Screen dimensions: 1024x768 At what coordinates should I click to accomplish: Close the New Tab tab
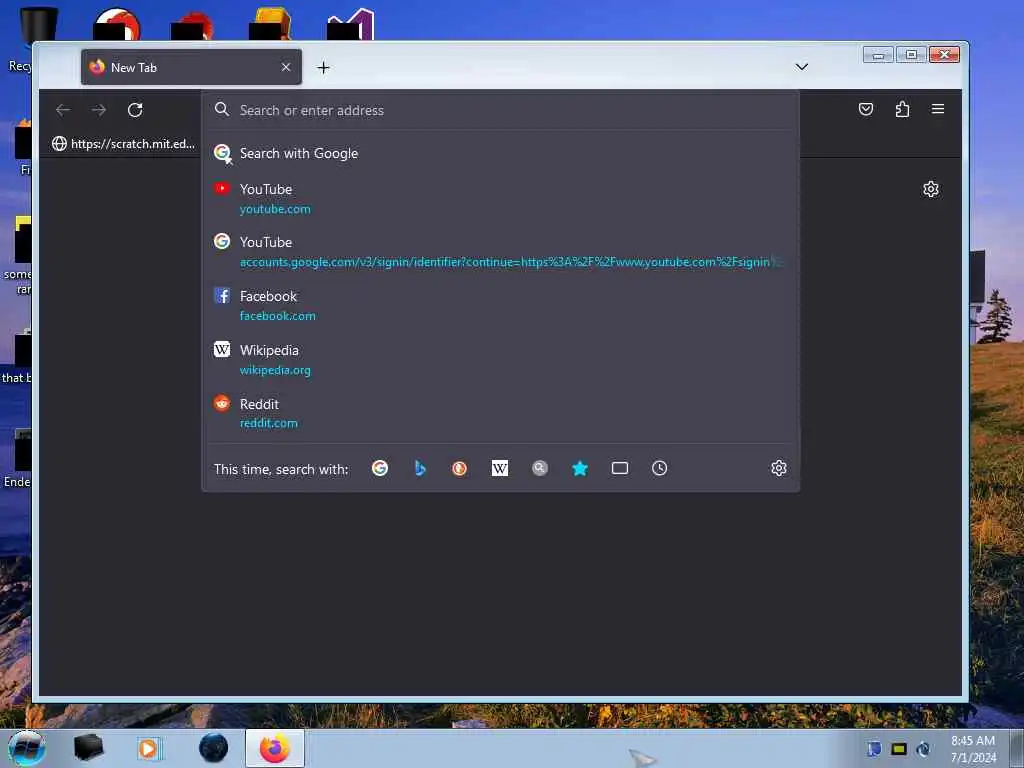(285, 67)
